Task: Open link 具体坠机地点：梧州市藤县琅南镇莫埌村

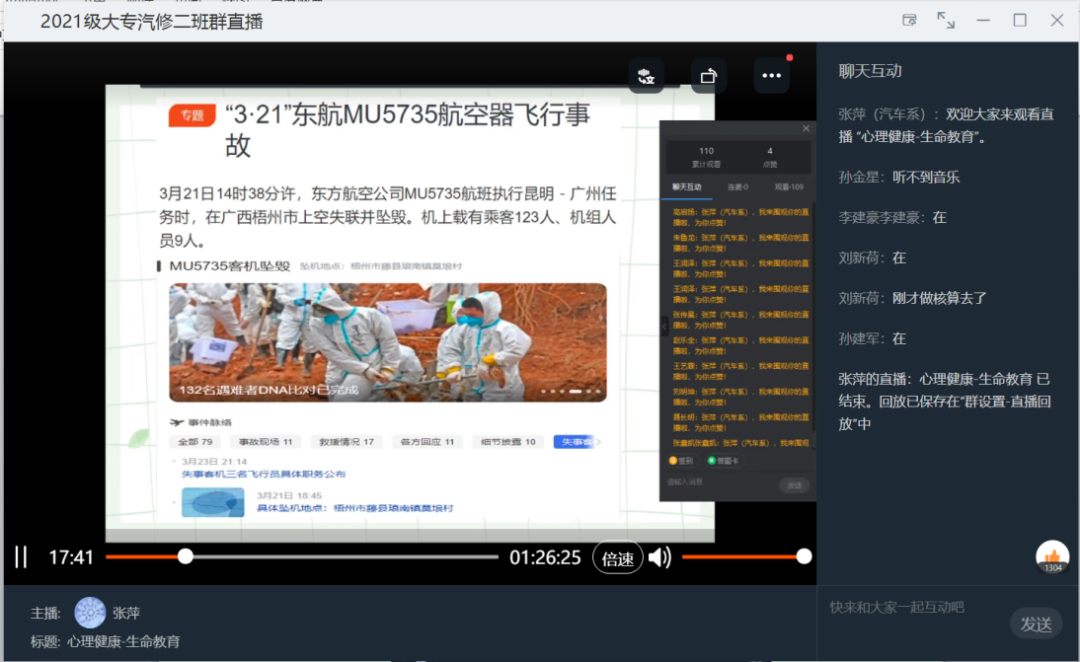Action: pyautogui.click(x=355, y=508)
